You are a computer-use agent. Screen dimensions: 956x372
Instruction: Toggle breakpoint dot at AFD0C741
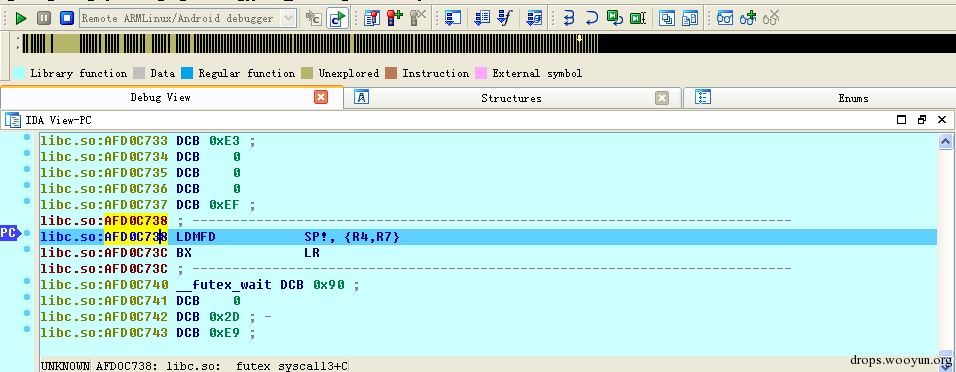[x=27, y=297]
